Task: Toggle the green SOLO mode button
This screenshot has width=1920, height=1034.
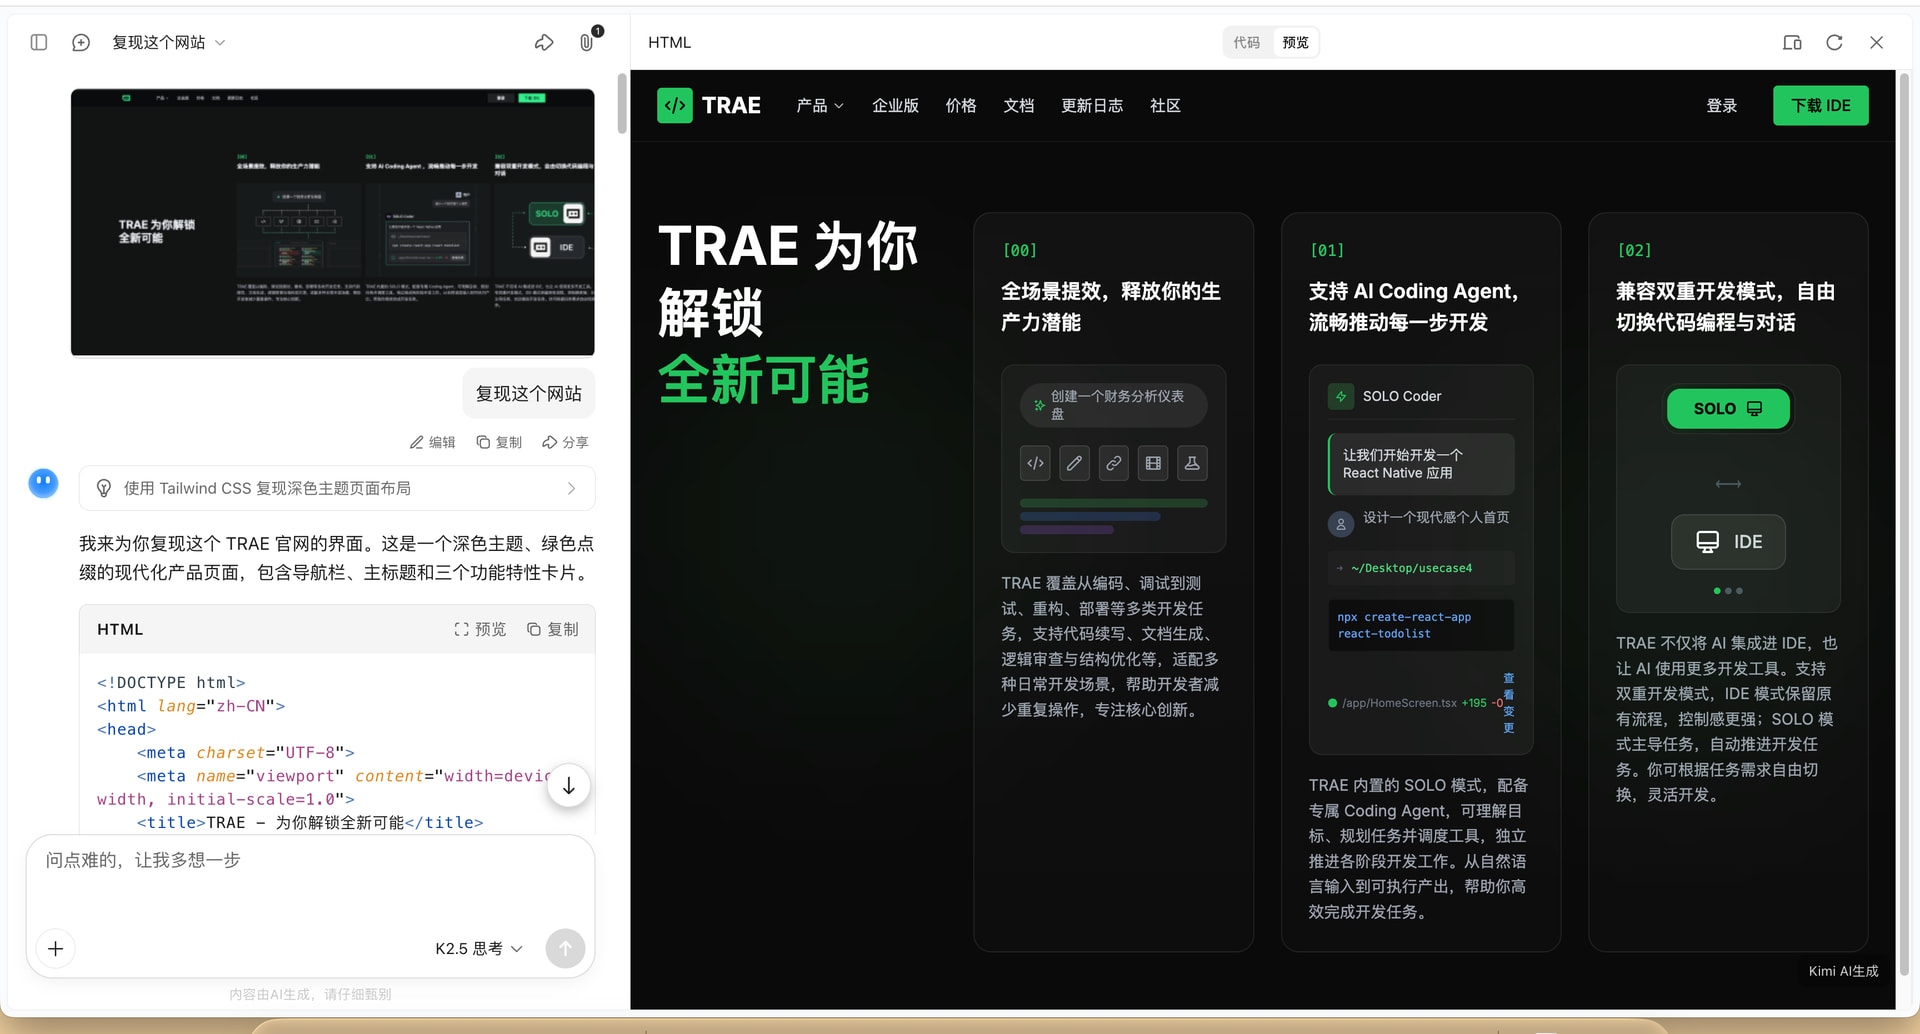Action: (1727, 408)
